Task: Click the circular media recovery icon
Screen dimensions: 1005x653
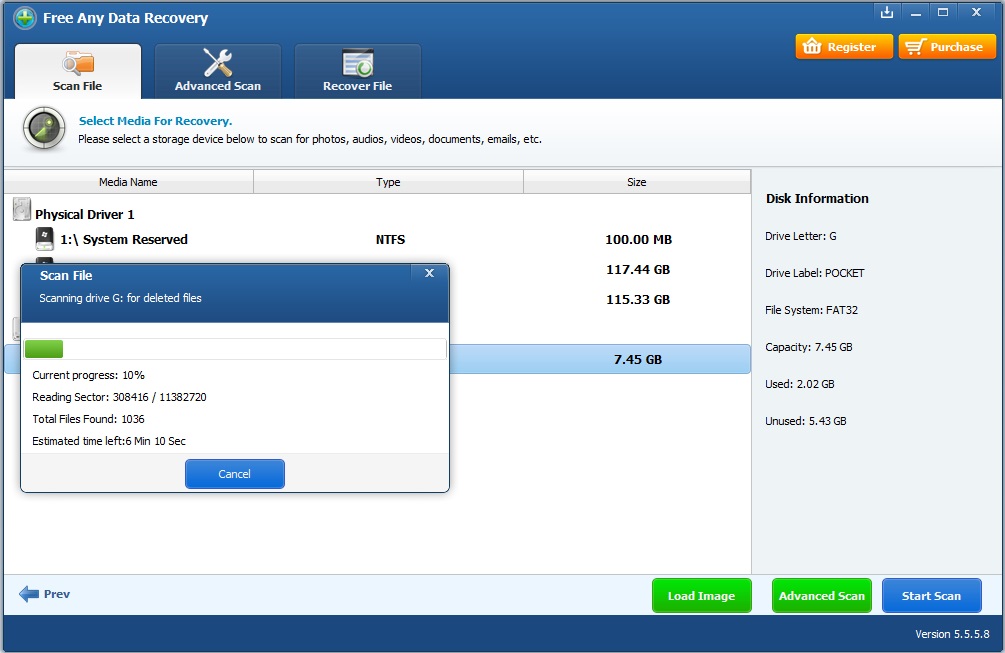Action: pos(43,128)
